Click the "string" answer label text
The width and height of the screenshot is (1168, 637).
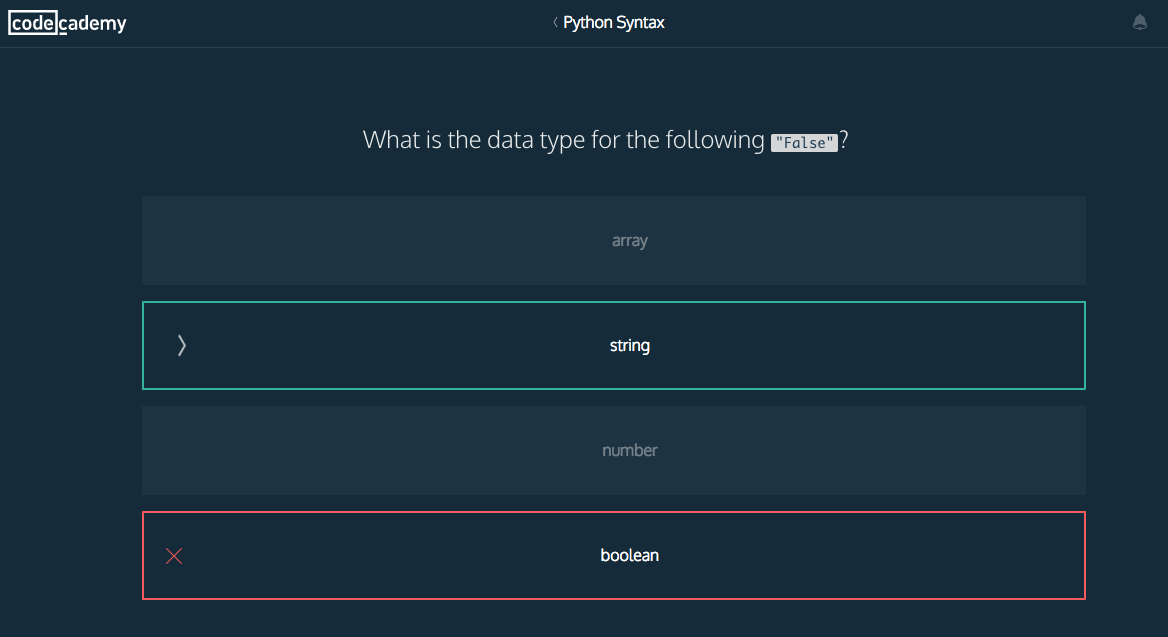pyautogui.click(x=630, y=346)
